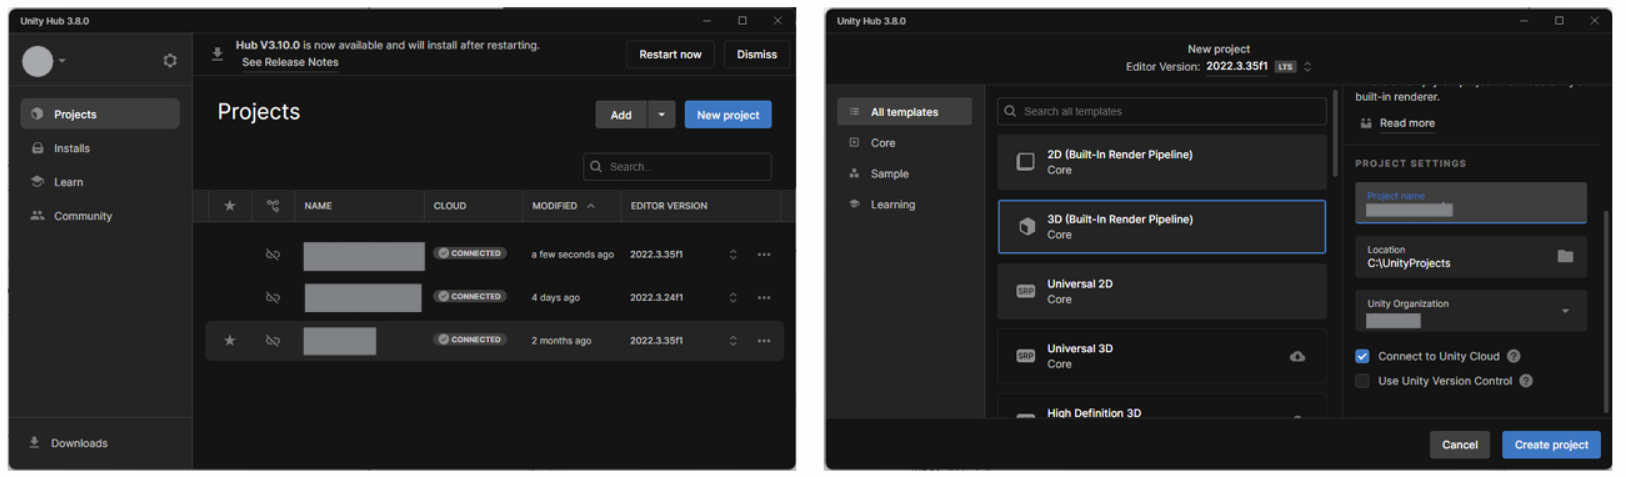Select Sample templates category

[904, 174]
